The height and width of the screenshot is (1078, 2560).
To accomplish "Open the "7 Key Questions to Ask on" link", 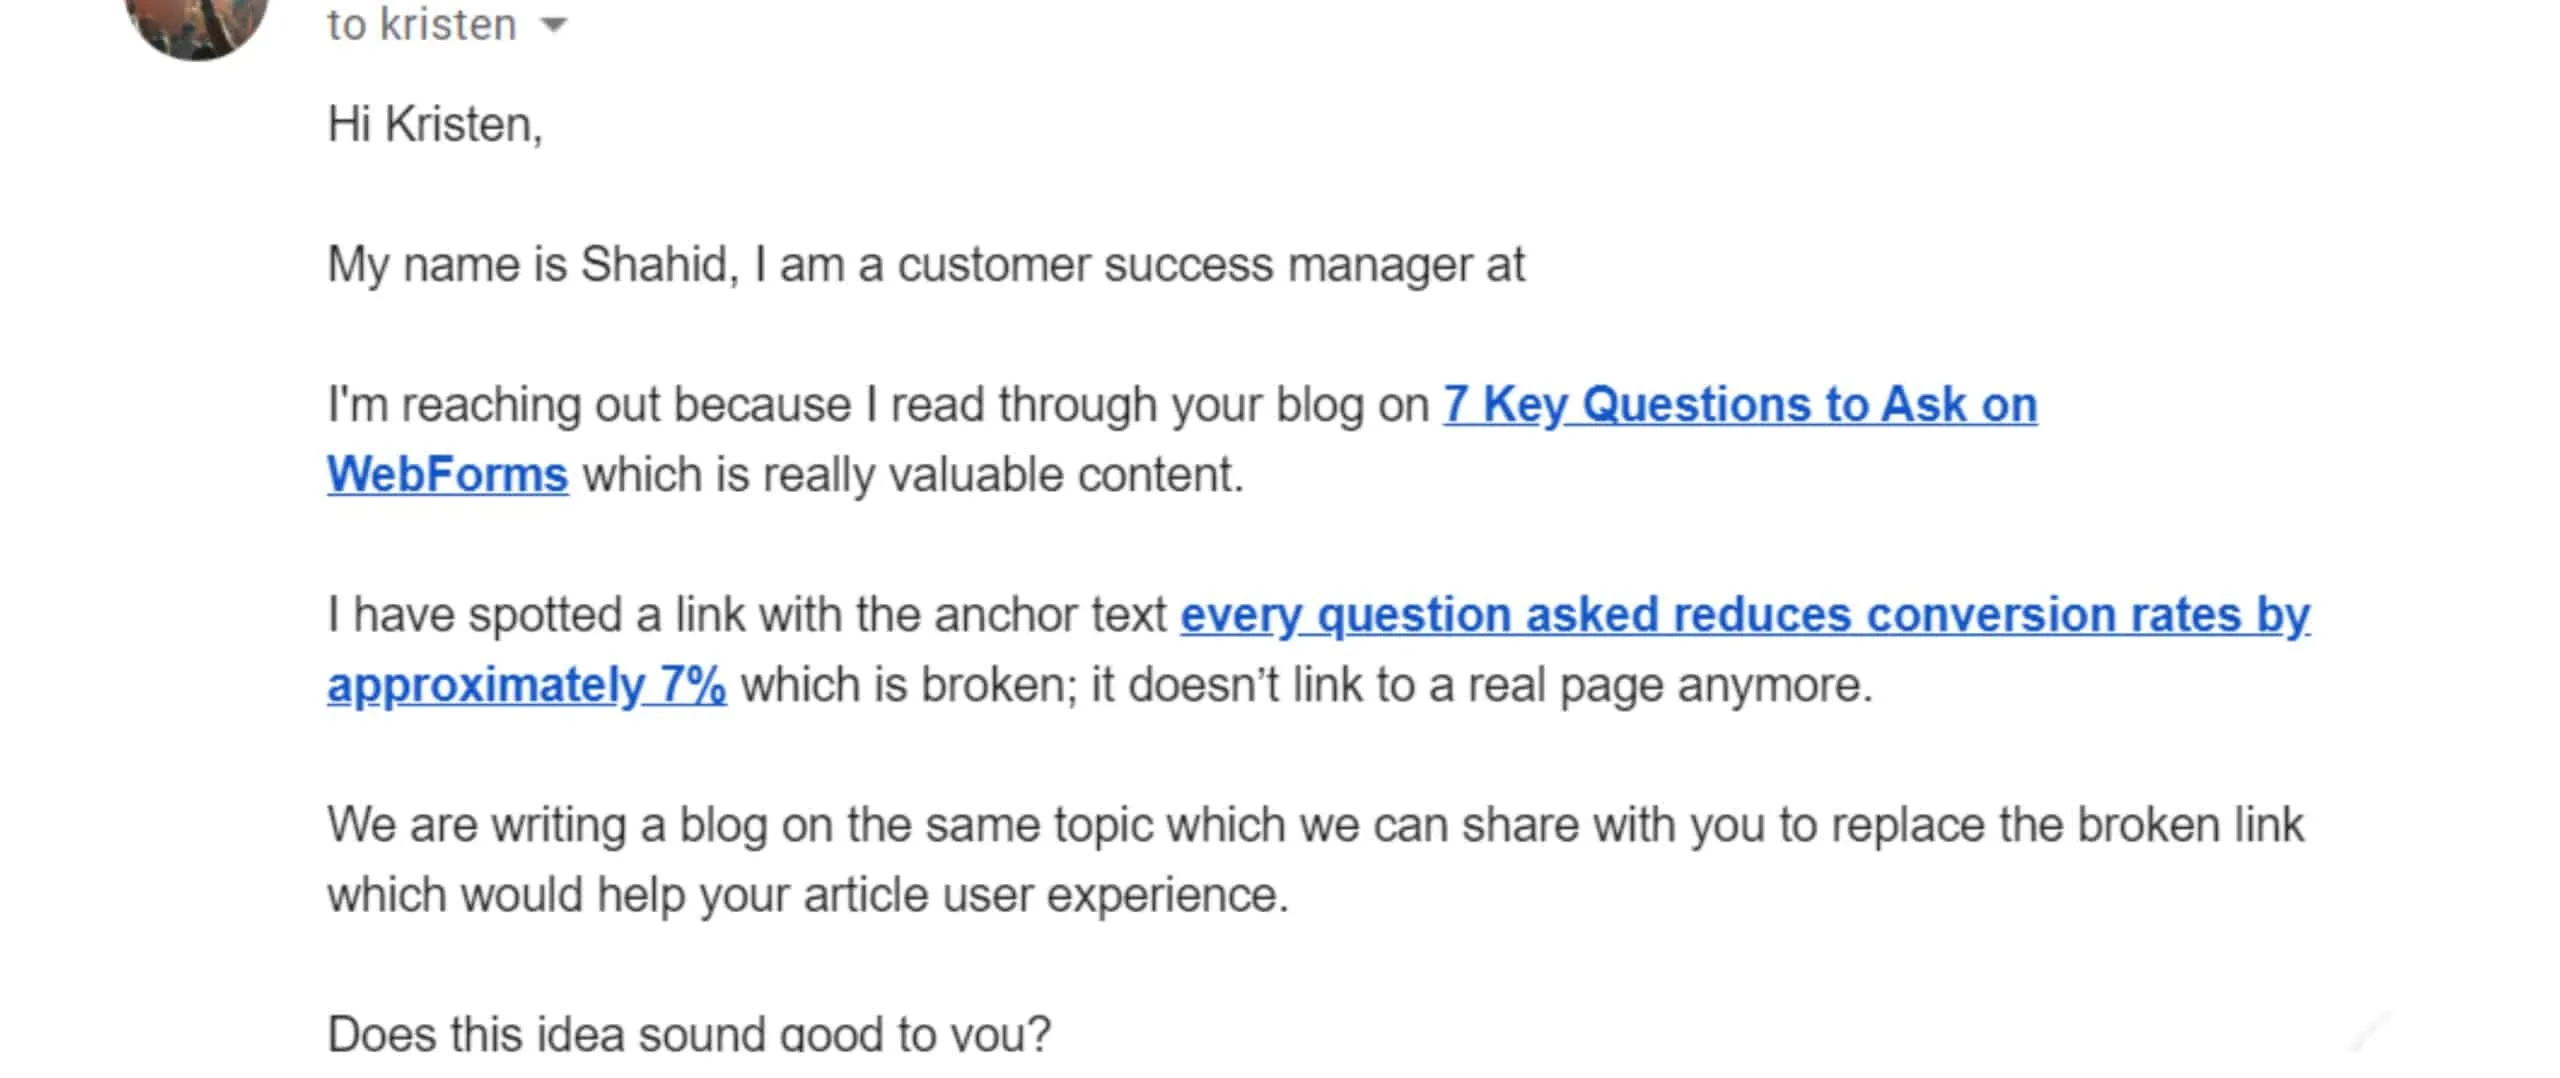I will click(1739, 405).
